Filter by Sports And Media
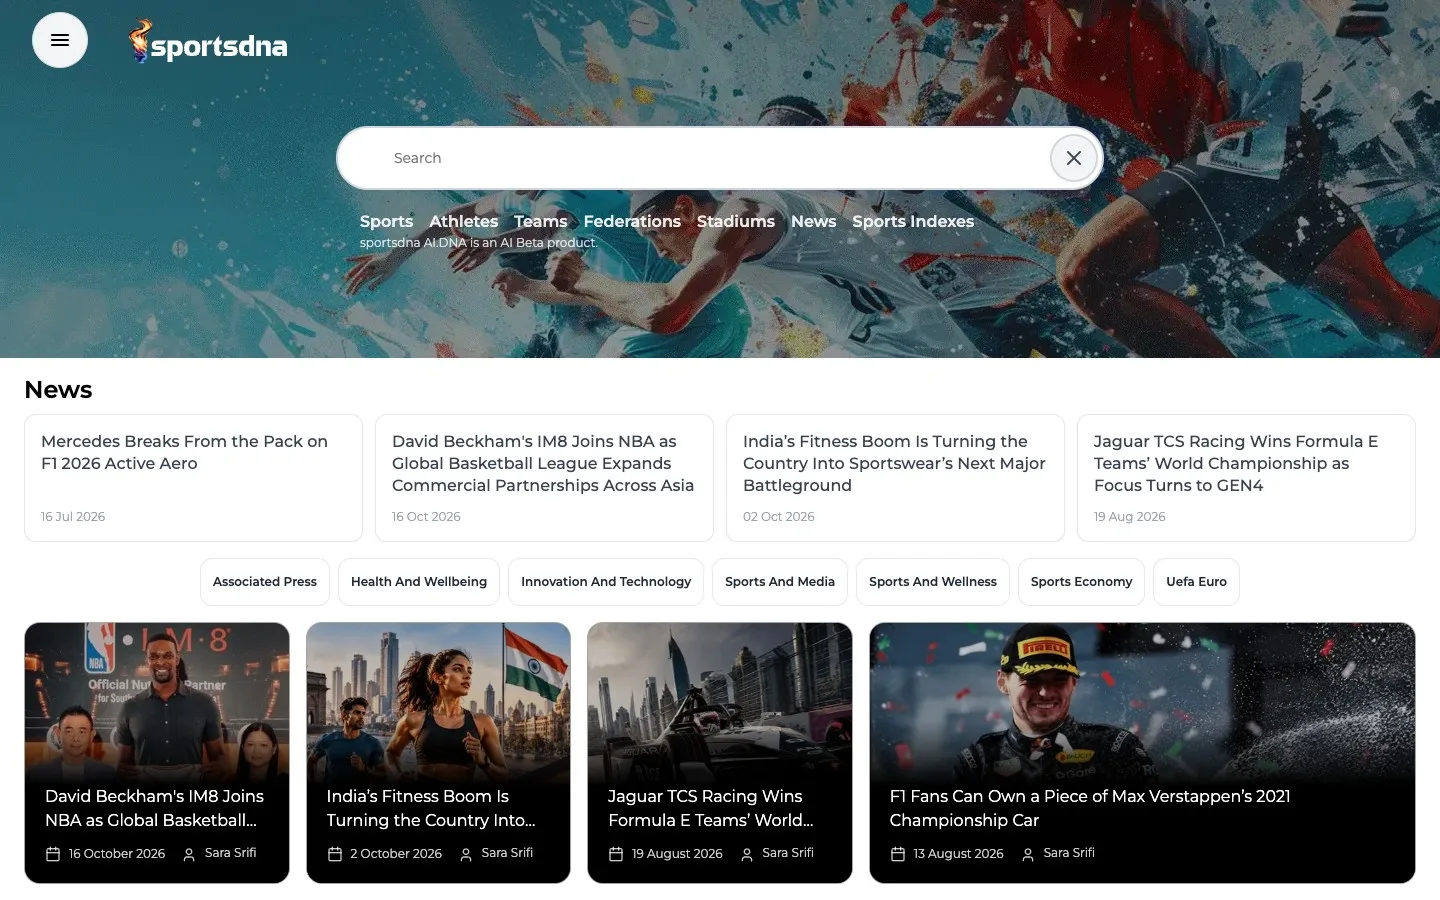The height and width of the screenshot is (900, 1440). (780, 582)
